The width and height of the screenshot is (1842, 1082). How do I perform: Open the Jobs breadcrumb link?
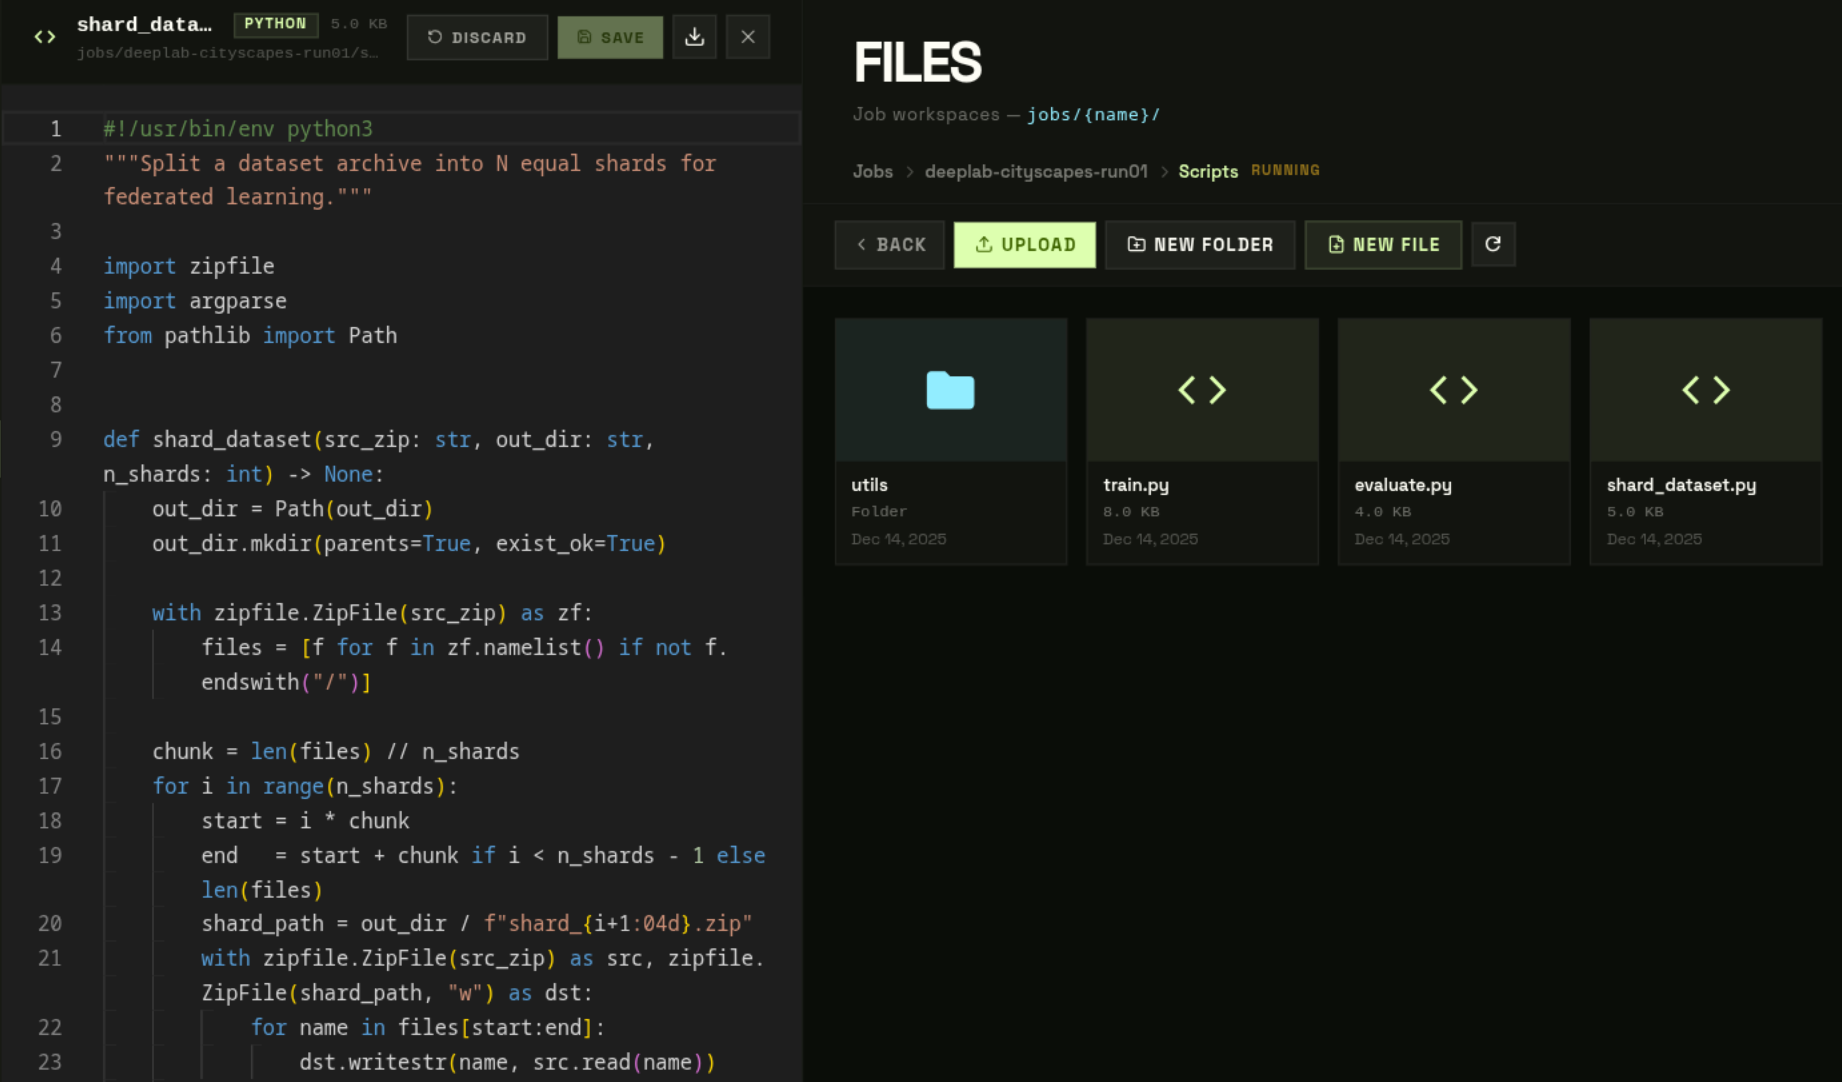[x=873, y=172]
